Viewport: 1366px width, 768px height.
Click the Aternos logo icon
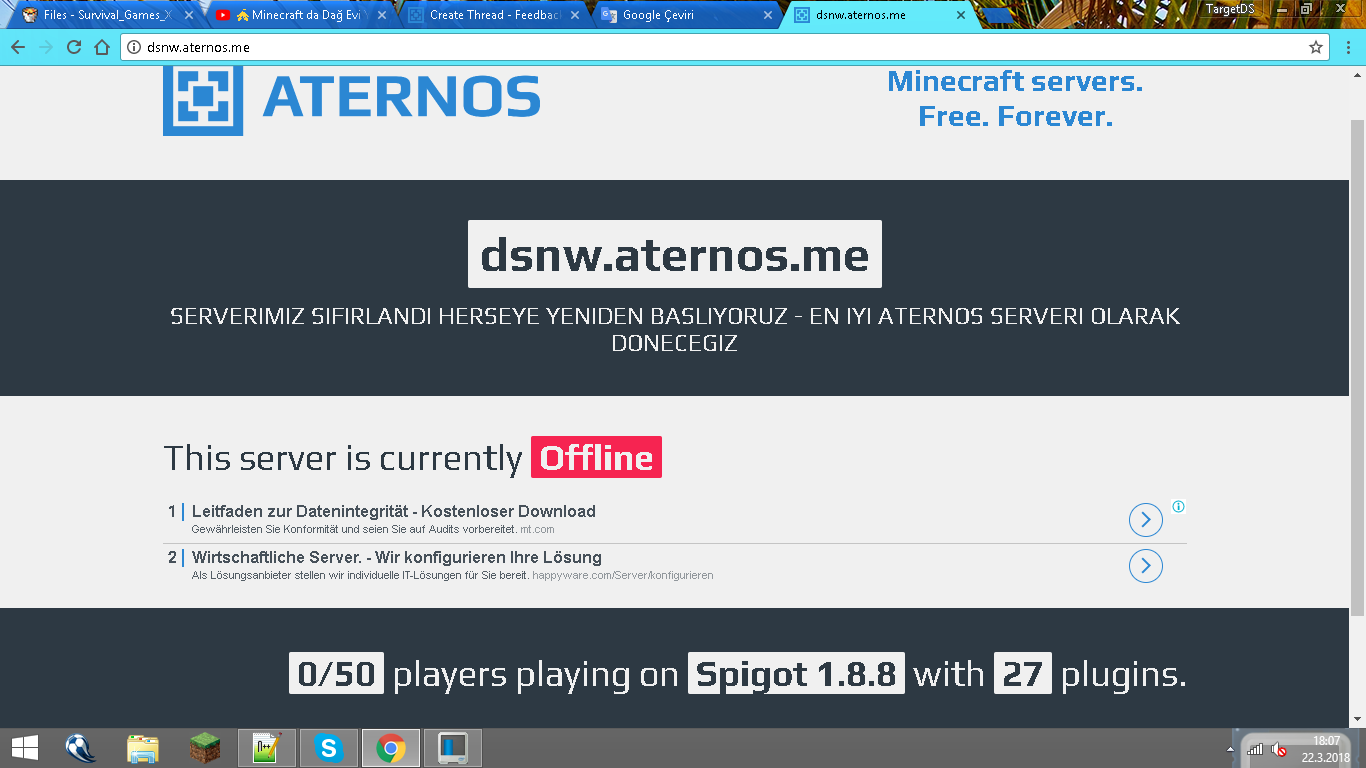point(203,100)
